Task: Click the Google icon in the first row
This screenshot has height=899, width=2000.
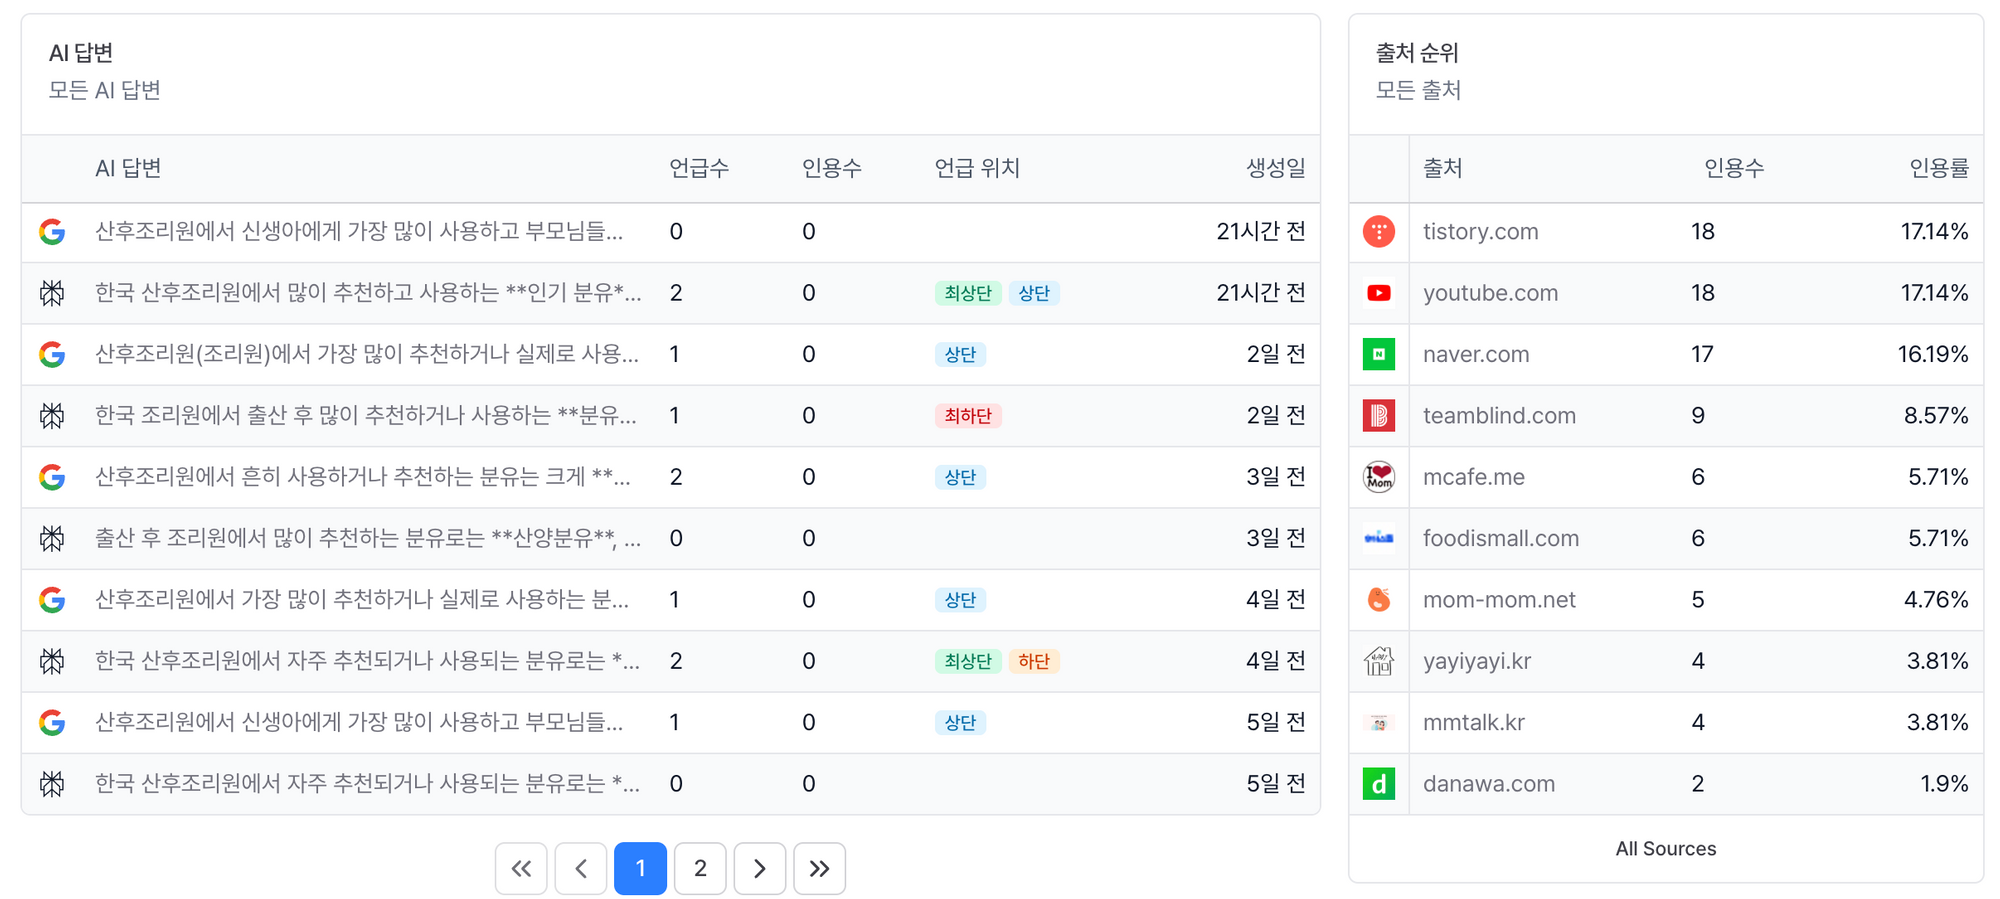Action: click(x=52, y=232)
